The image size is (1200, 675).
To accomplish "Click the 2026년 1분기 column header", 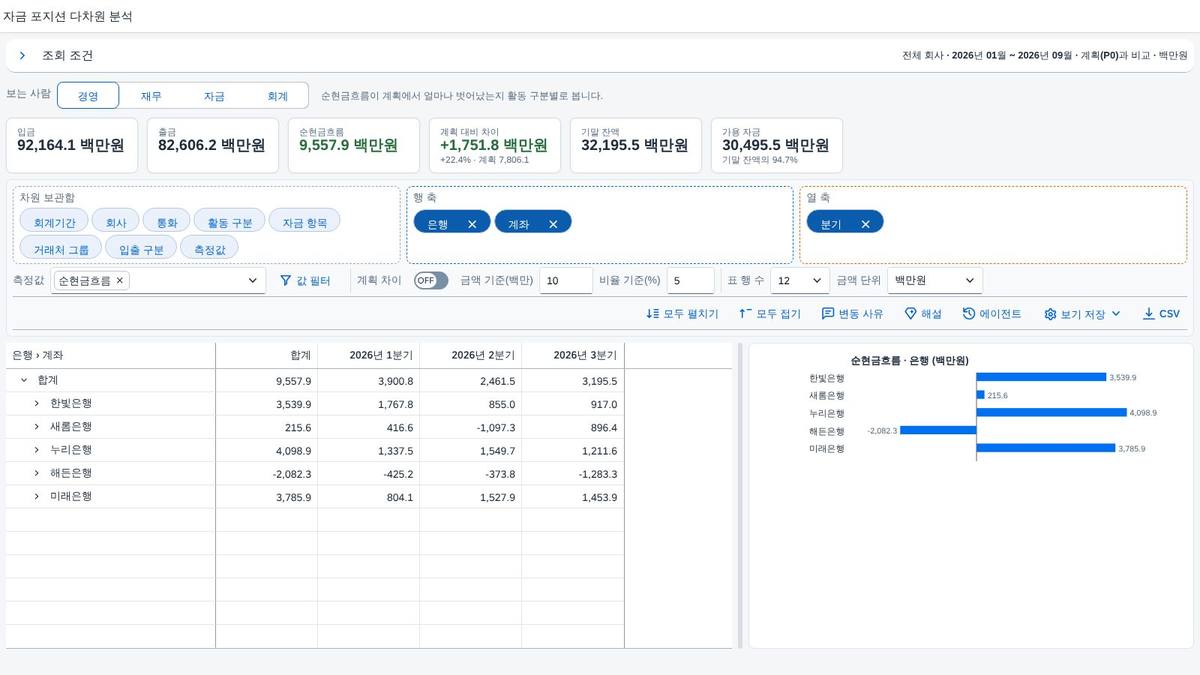I will click(x=369, y=355).
